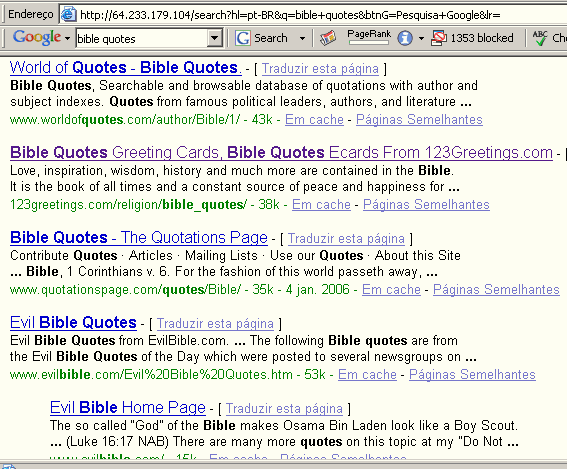Open the search box history dropdown
Image resolution: width=567 pixels, height=469 pixels.
point(214,38)
